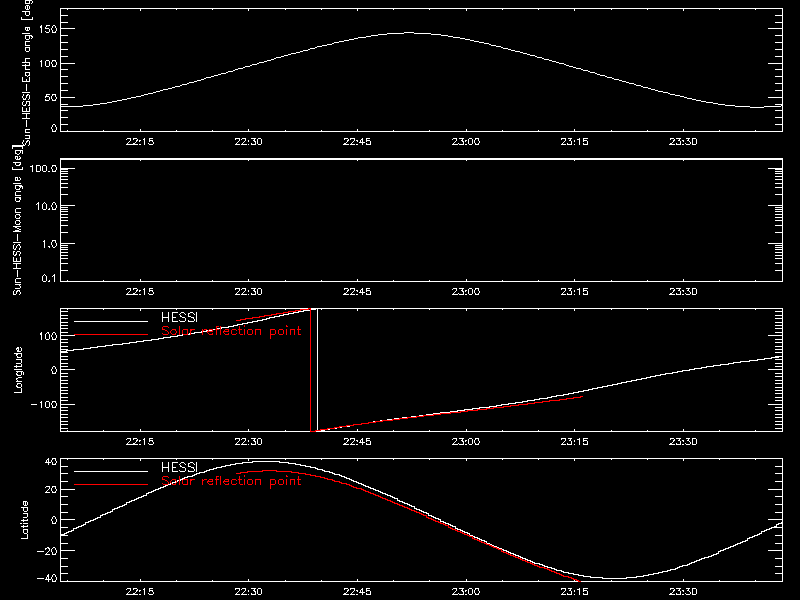Click the -100 tick on the Longitude axis
Image resolution: width=800 pixels, height=600 pixels.
coord(44,405)
